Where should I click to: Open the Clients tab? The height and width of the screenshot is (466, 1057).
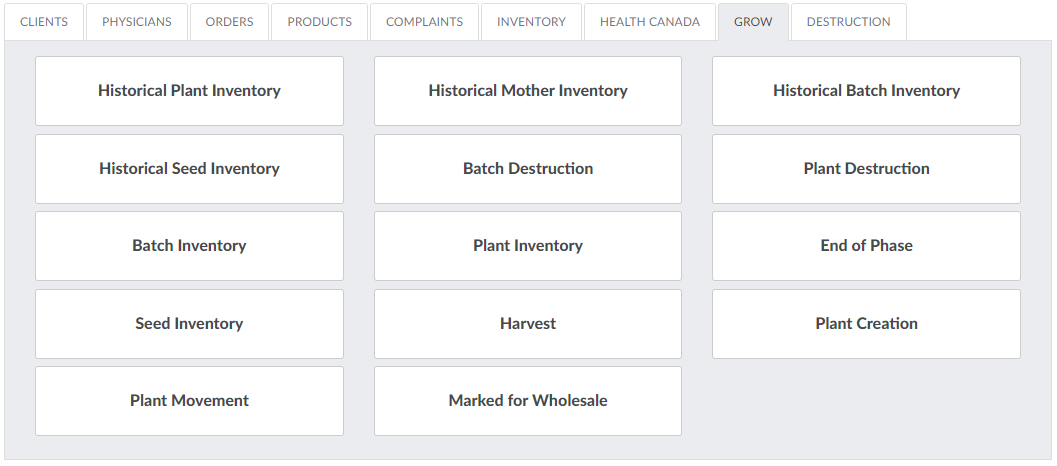pos(44,22)
